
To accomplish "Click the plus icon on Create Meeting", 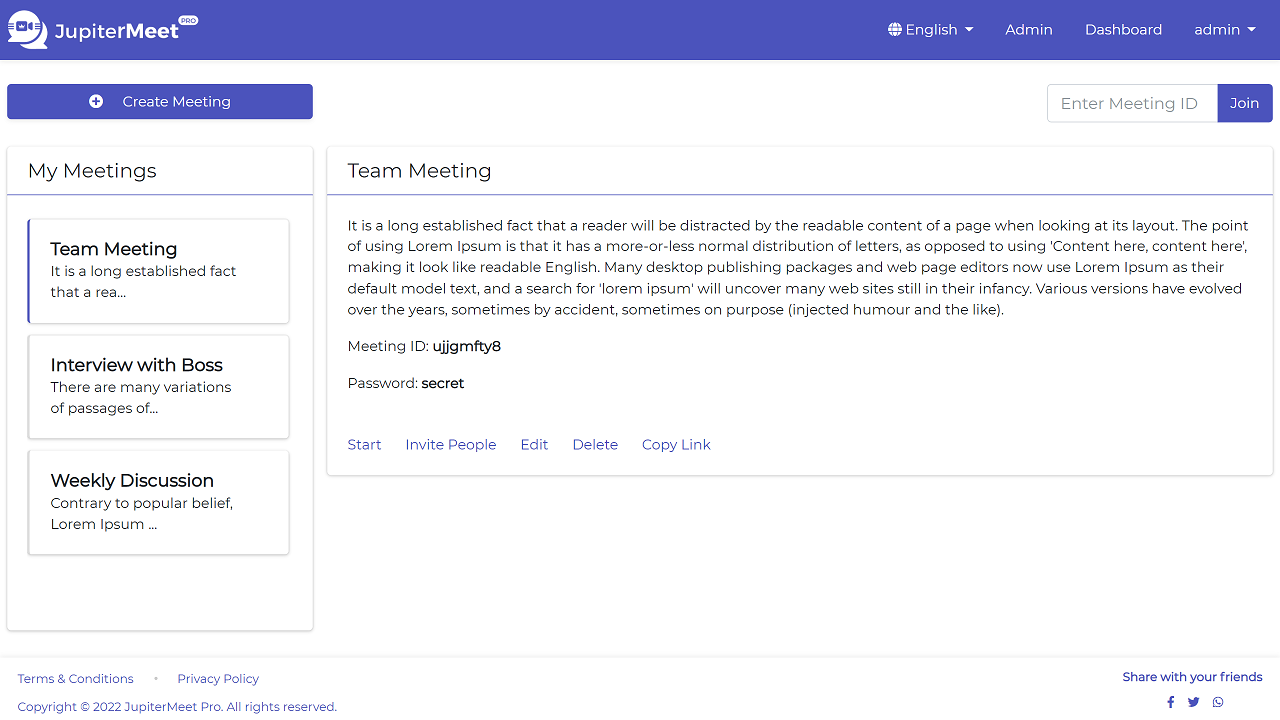I will [95, 101].
